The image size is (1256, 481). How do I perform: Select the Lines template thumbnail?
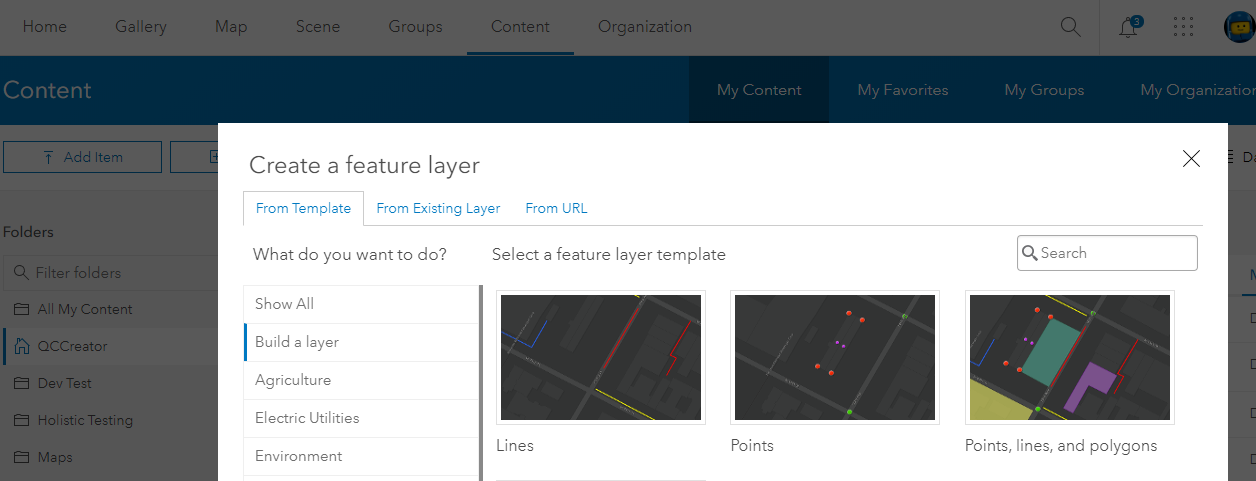click(601, 357)
